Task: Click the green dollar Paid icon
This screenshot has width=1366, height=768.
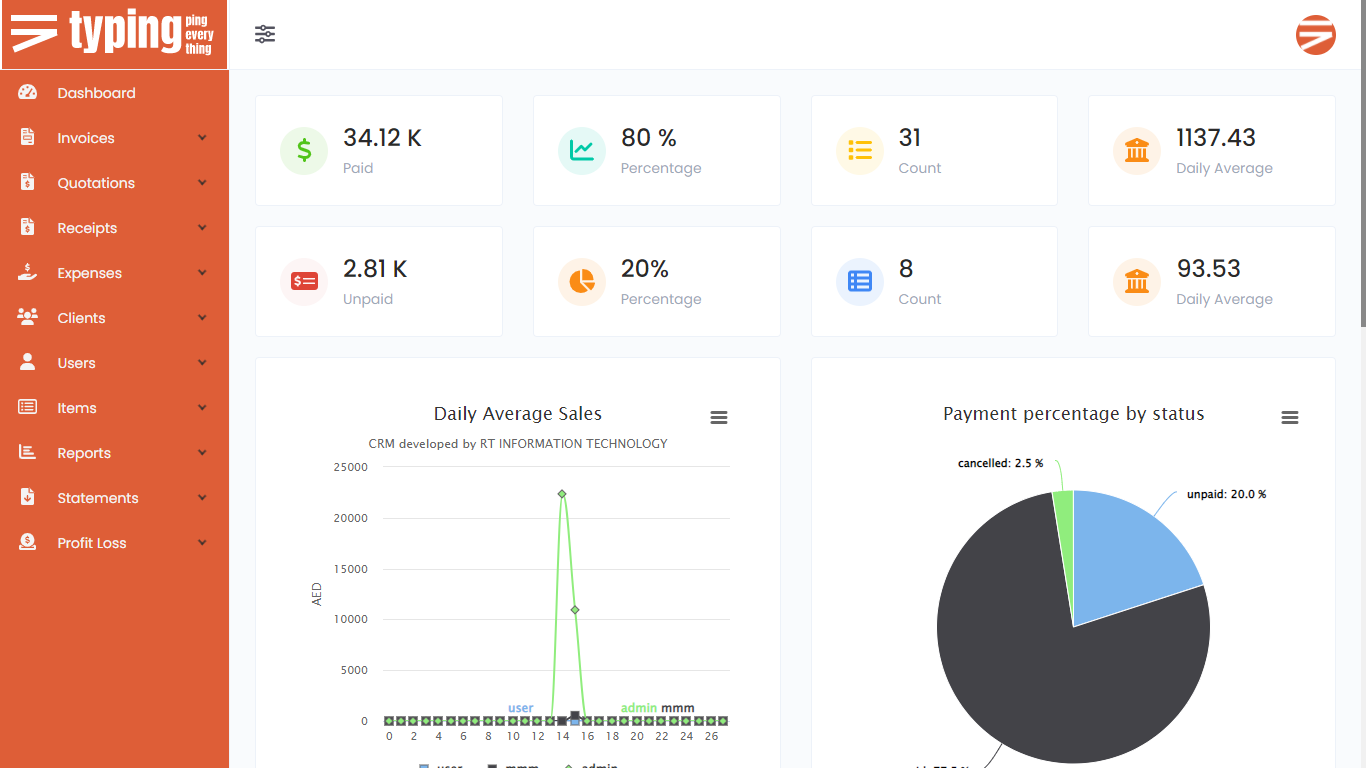Action: [304, 151]
